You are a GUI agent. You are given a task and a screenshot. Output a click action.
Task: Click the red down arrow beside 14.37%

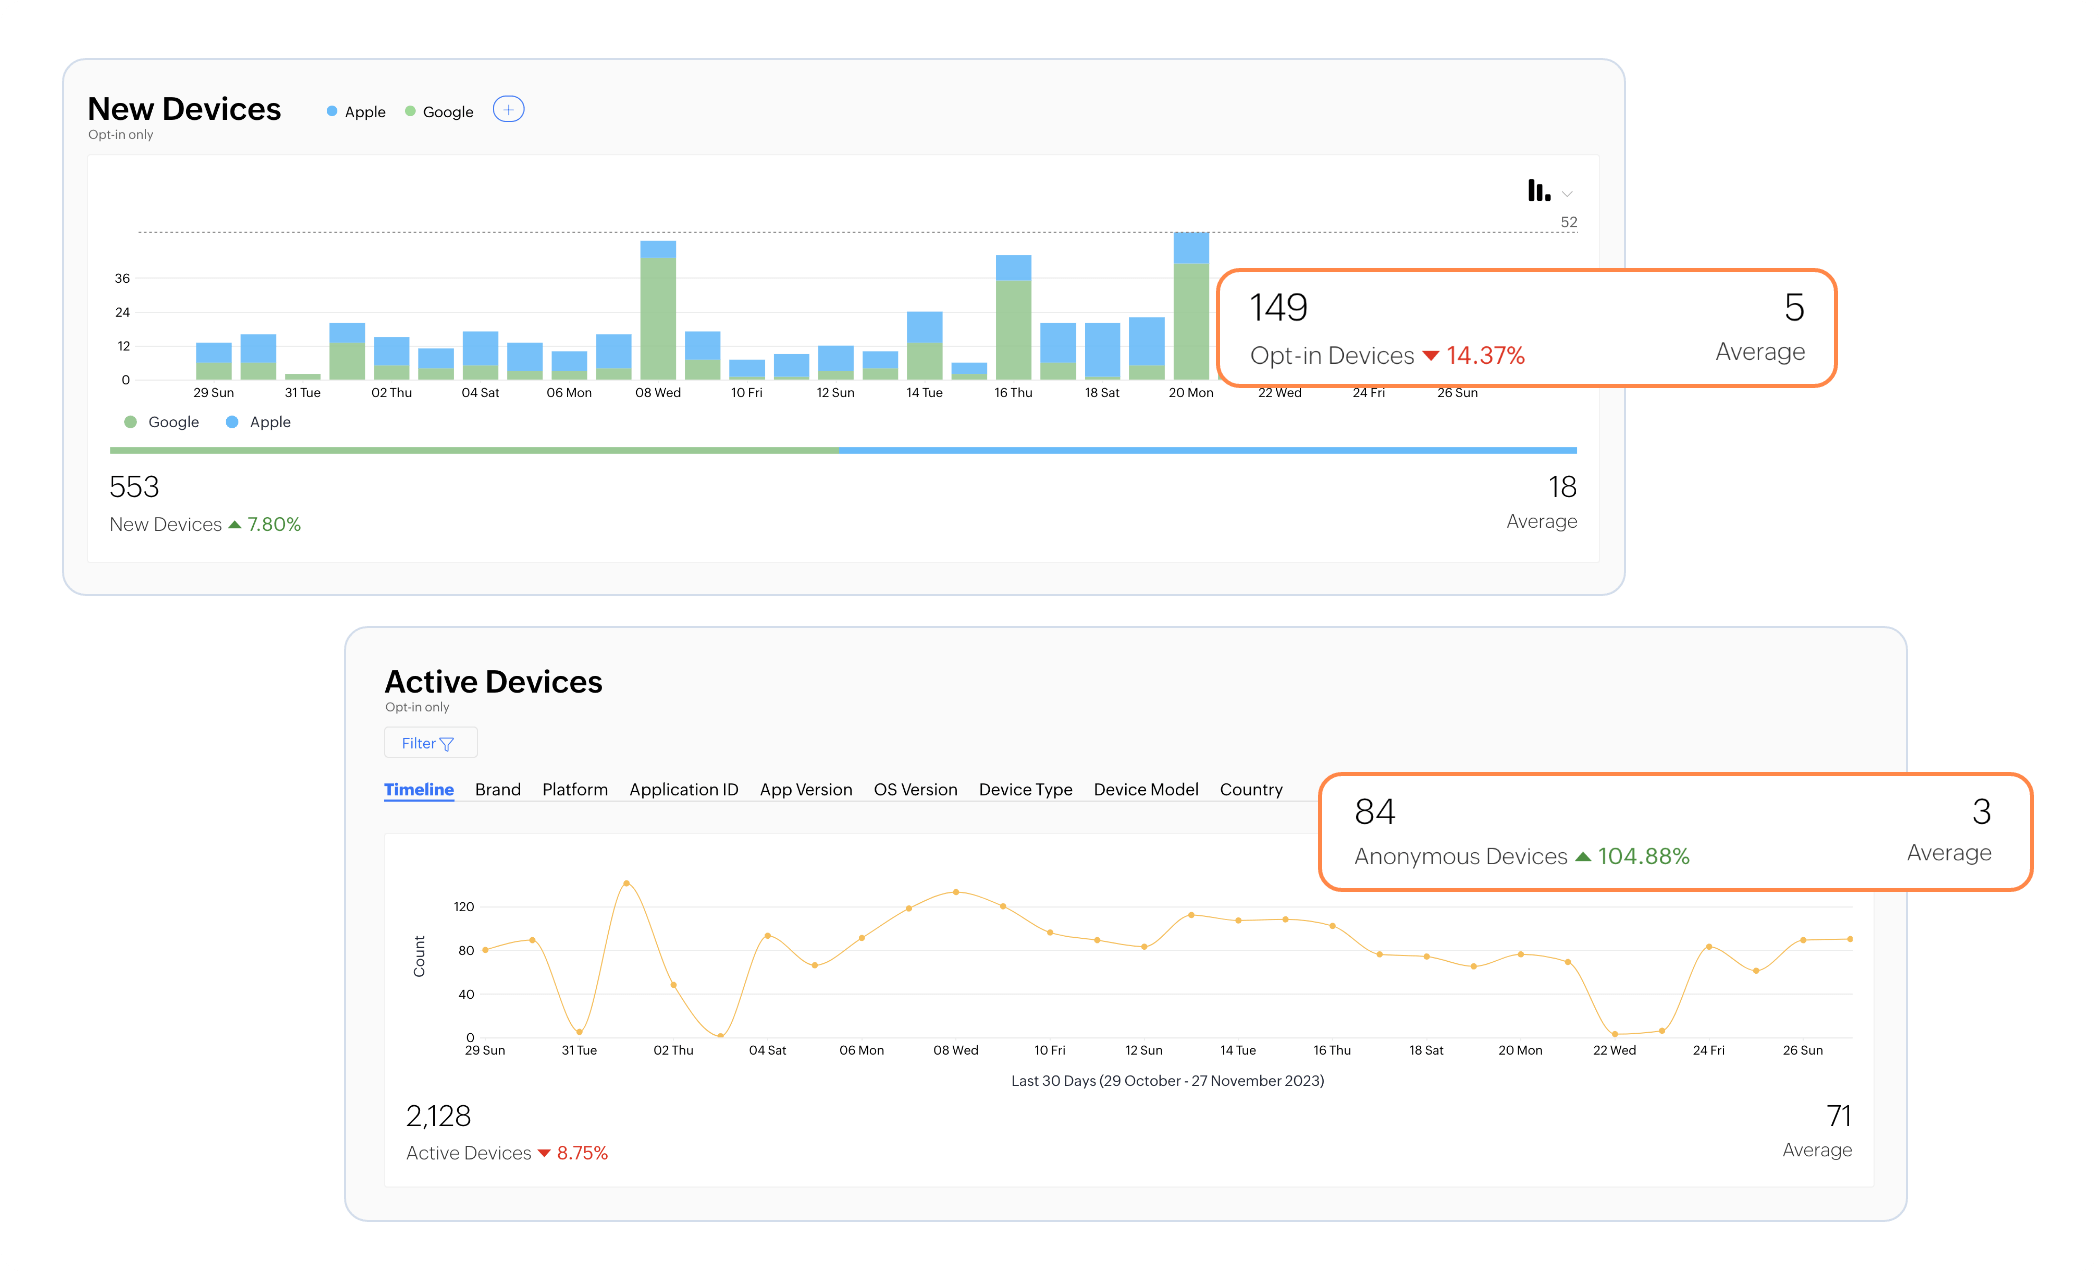[1430, 356]
